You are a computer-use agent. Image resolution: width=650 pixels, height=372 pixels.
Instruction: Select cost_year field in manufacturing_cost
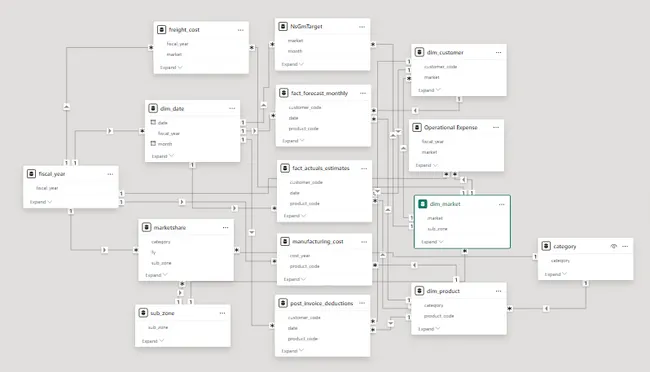tap(300, 255)
